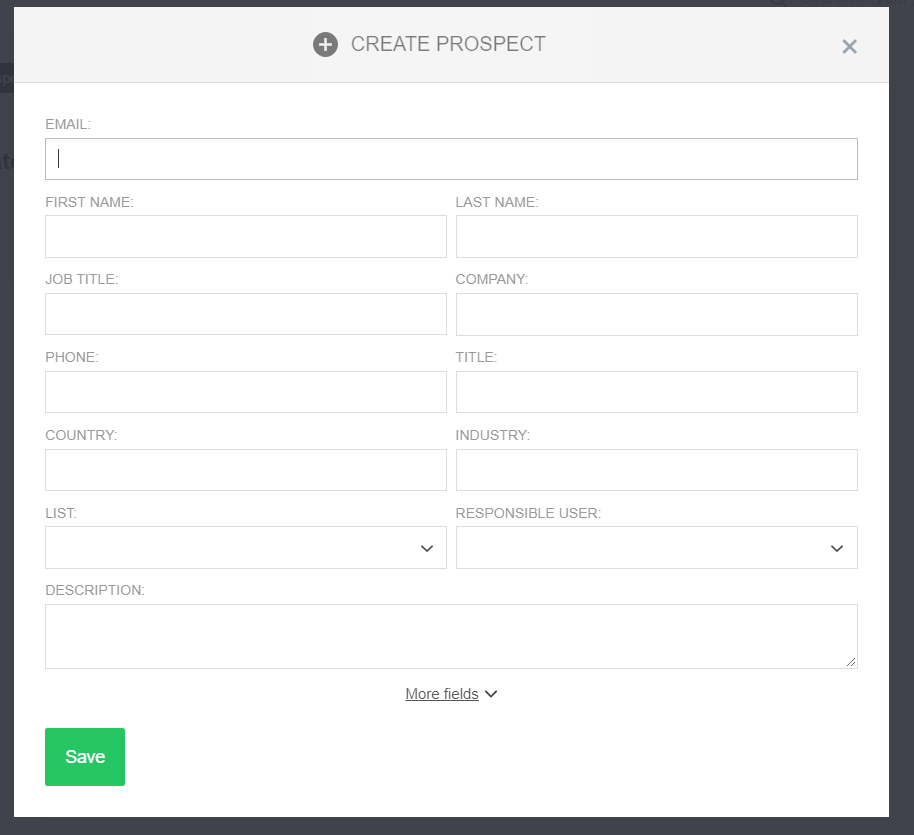Open the List dropdown
914x835 pixels.
coord(245,548)
